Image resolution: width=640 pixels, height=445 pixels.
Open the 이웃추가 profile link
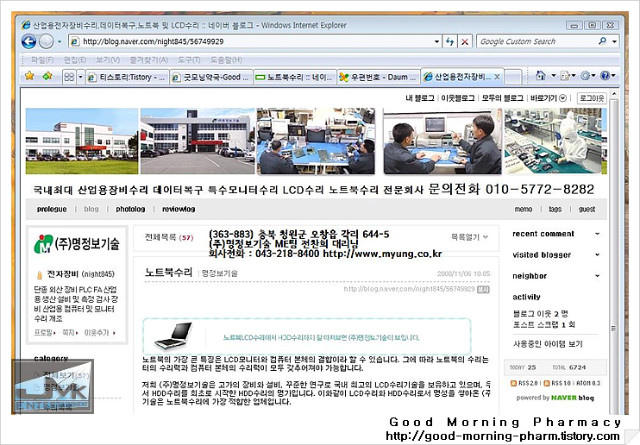point(99,333)
